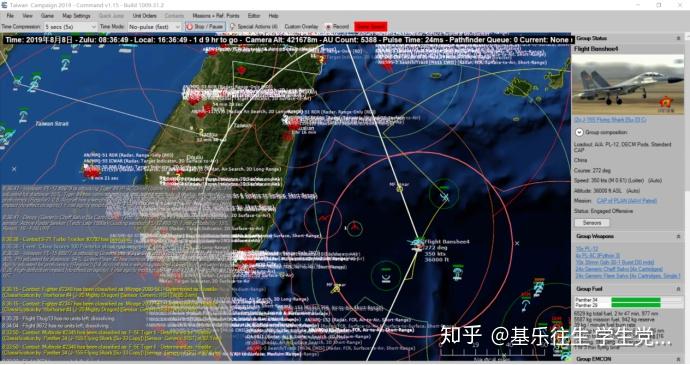Select the ship icon in the green circle south of the flight
Screen dimensions: 690x365
[x=386, y=277]
